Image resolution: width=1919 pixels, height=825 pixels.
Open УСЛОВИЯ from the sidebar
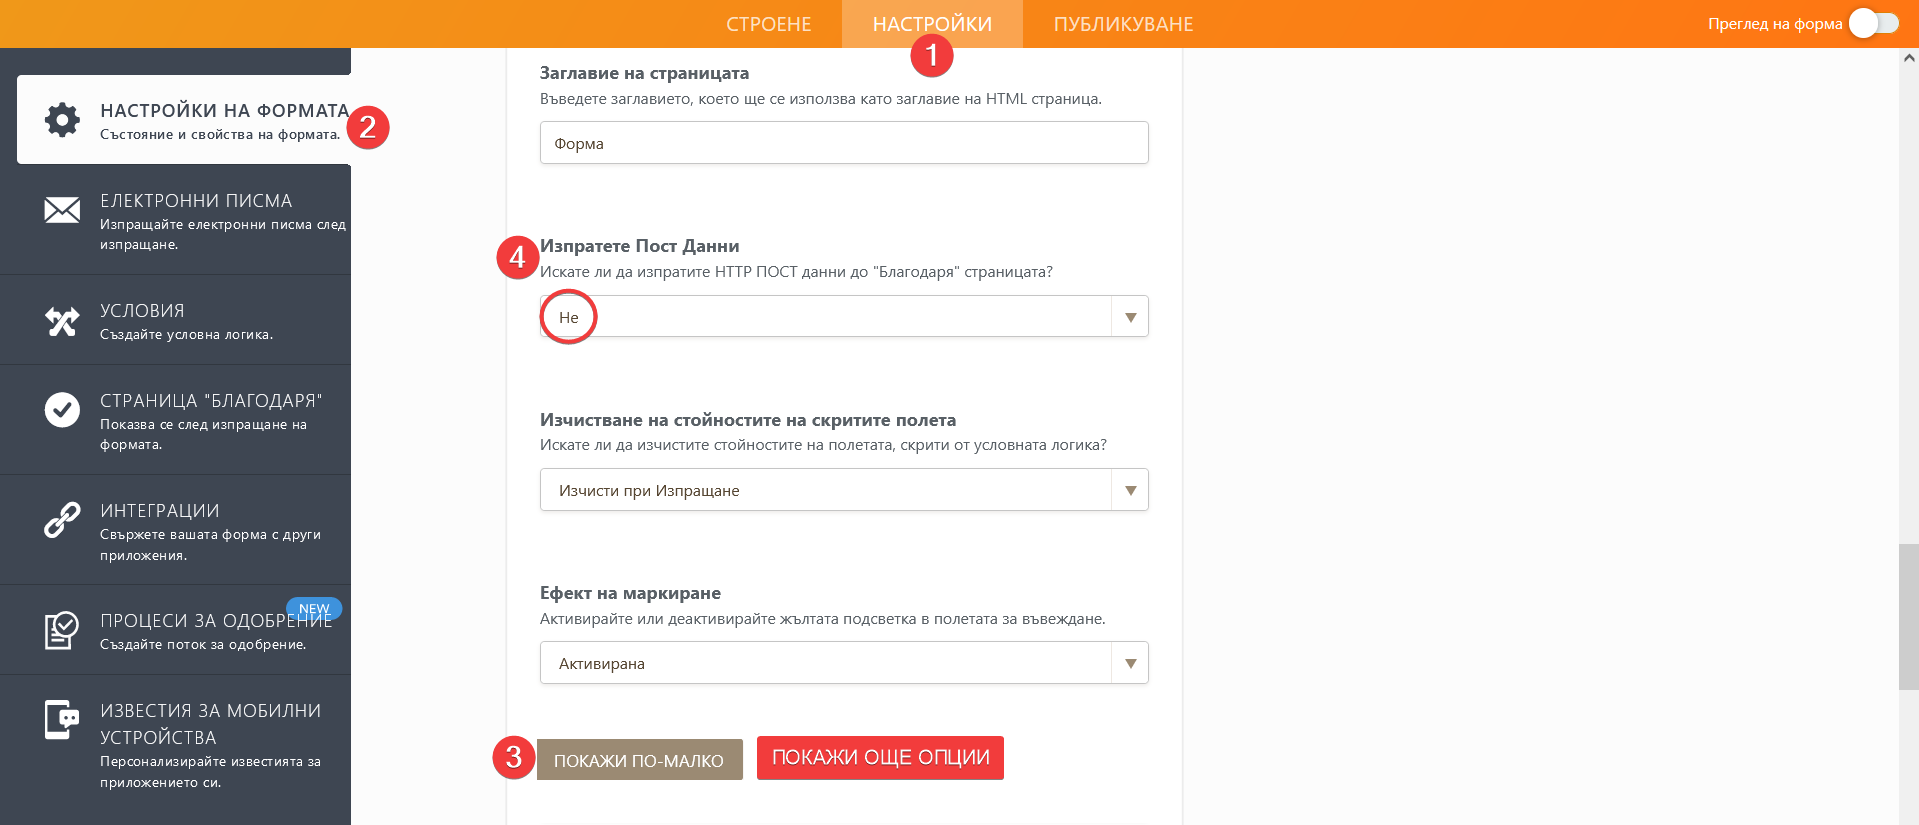(141, 310)
